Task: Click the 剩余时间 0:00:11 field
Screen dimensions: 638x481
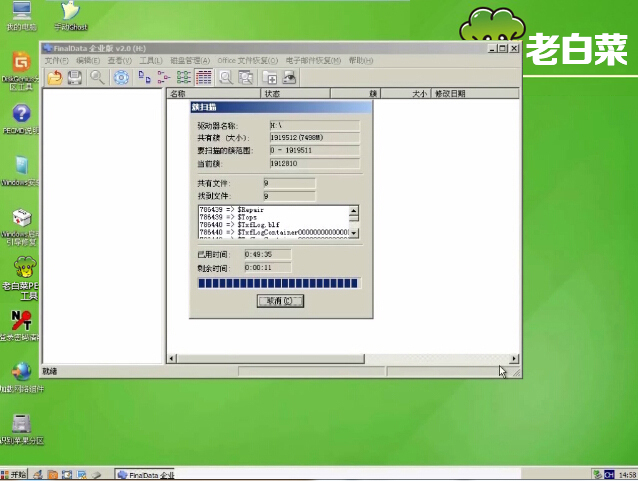Action: 268,268
